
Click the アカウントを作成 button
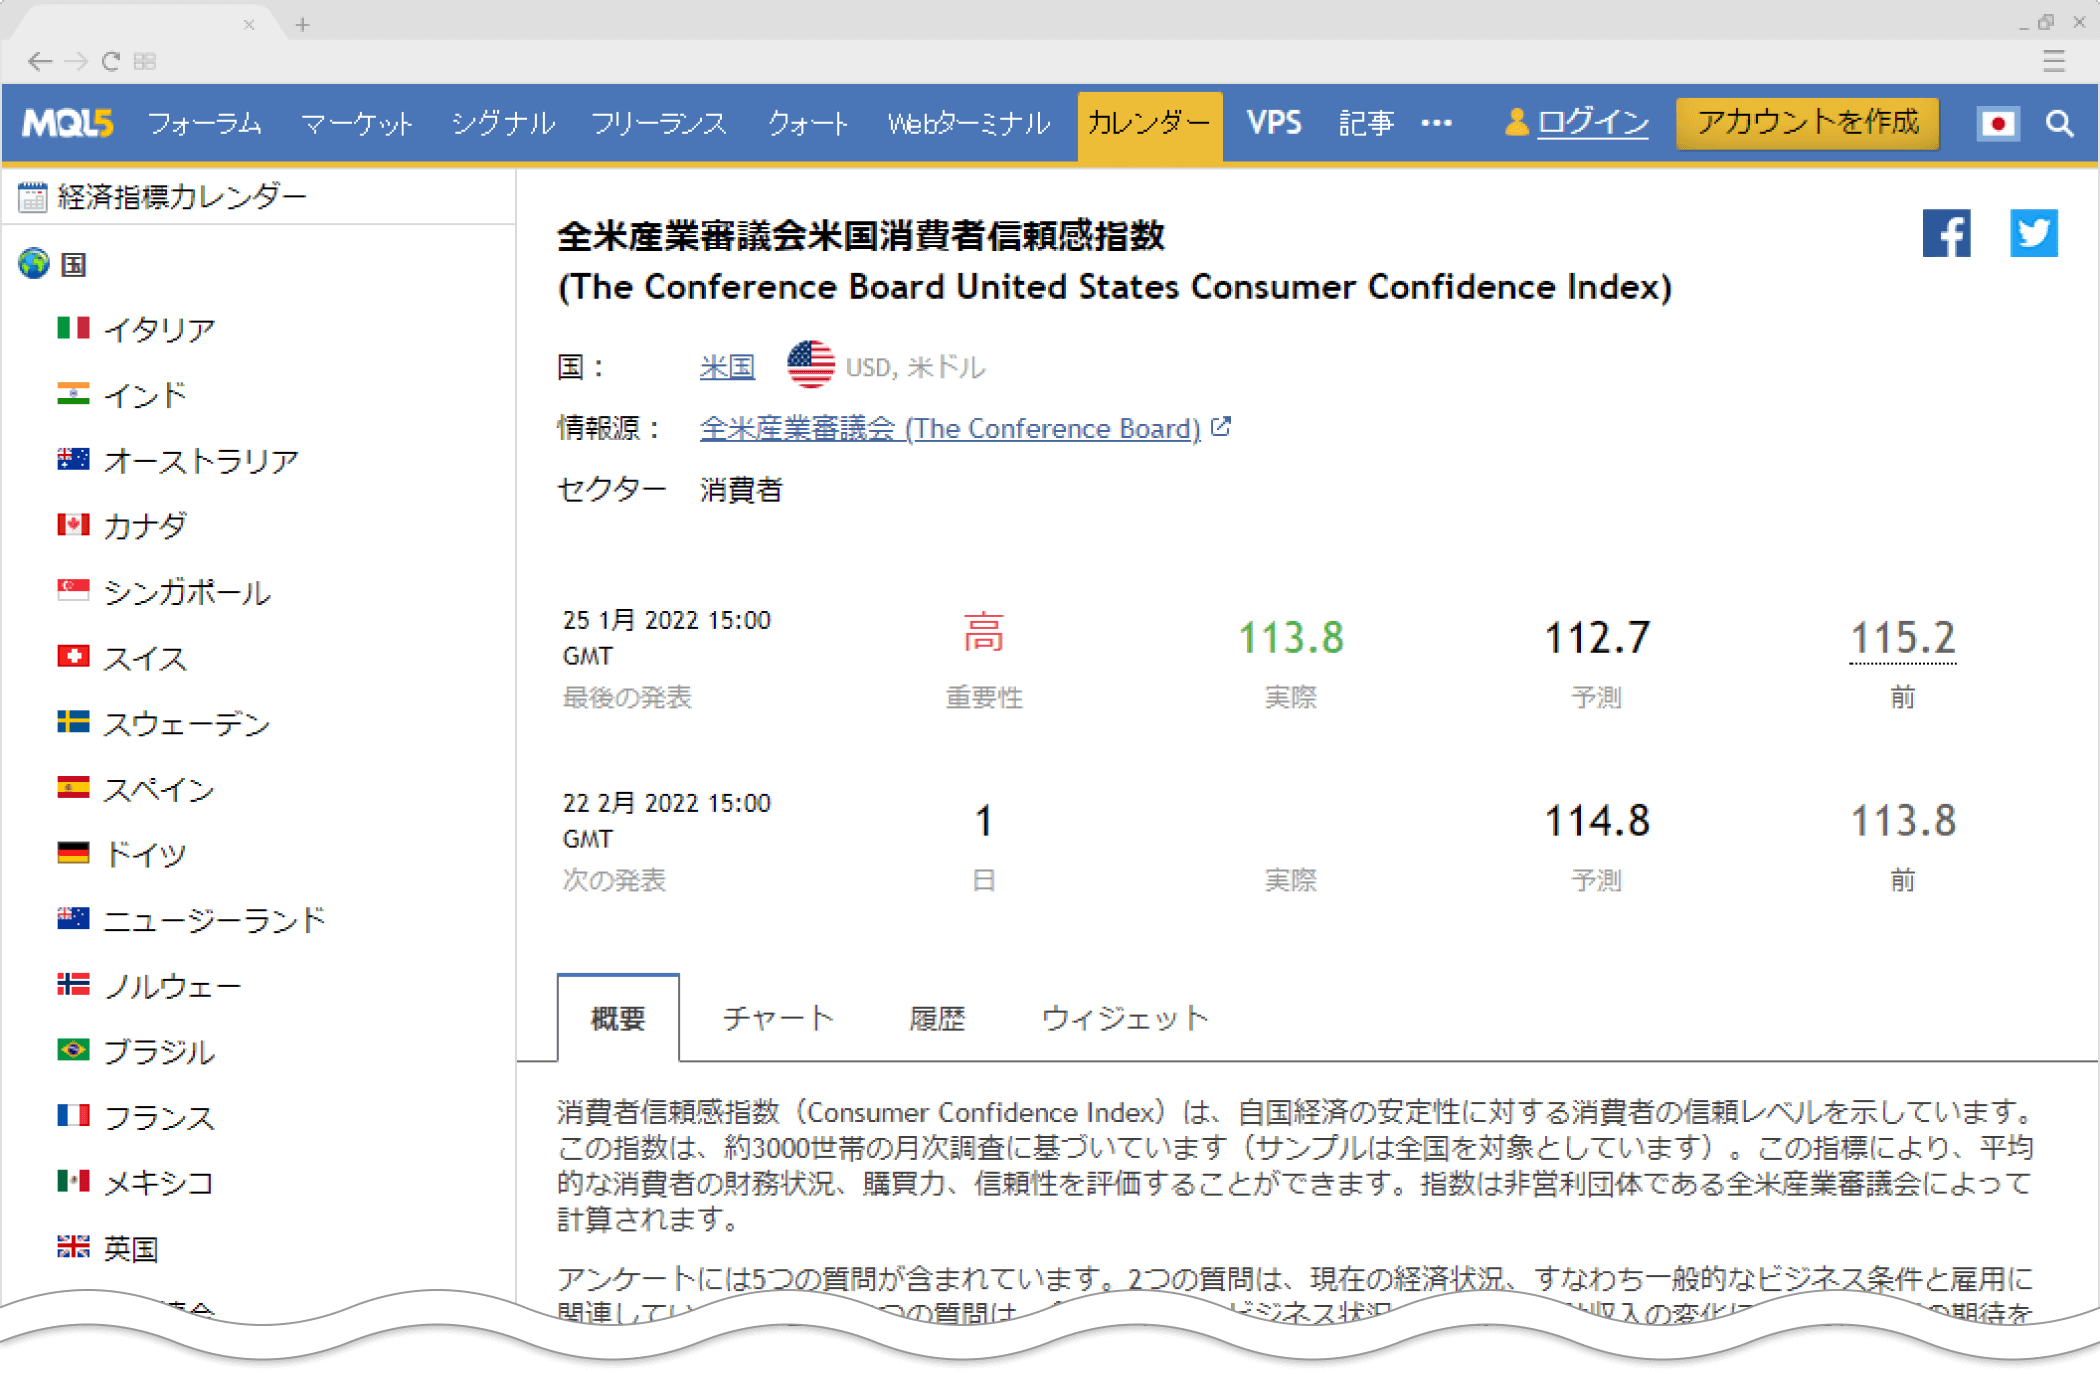pyautogui.click(x=1808, y=123)
